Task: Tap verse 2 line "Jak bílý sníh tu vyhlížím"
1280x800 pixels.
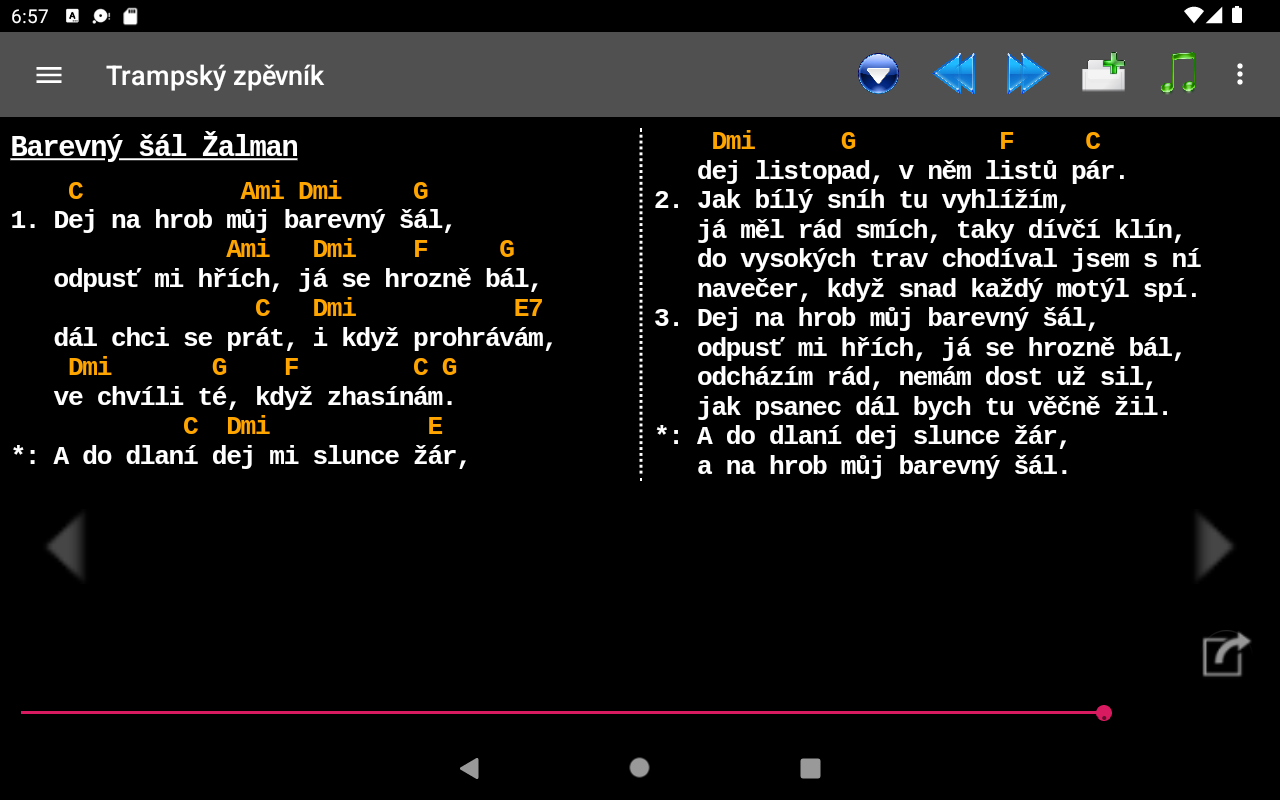Action: [x=884, y=200]
